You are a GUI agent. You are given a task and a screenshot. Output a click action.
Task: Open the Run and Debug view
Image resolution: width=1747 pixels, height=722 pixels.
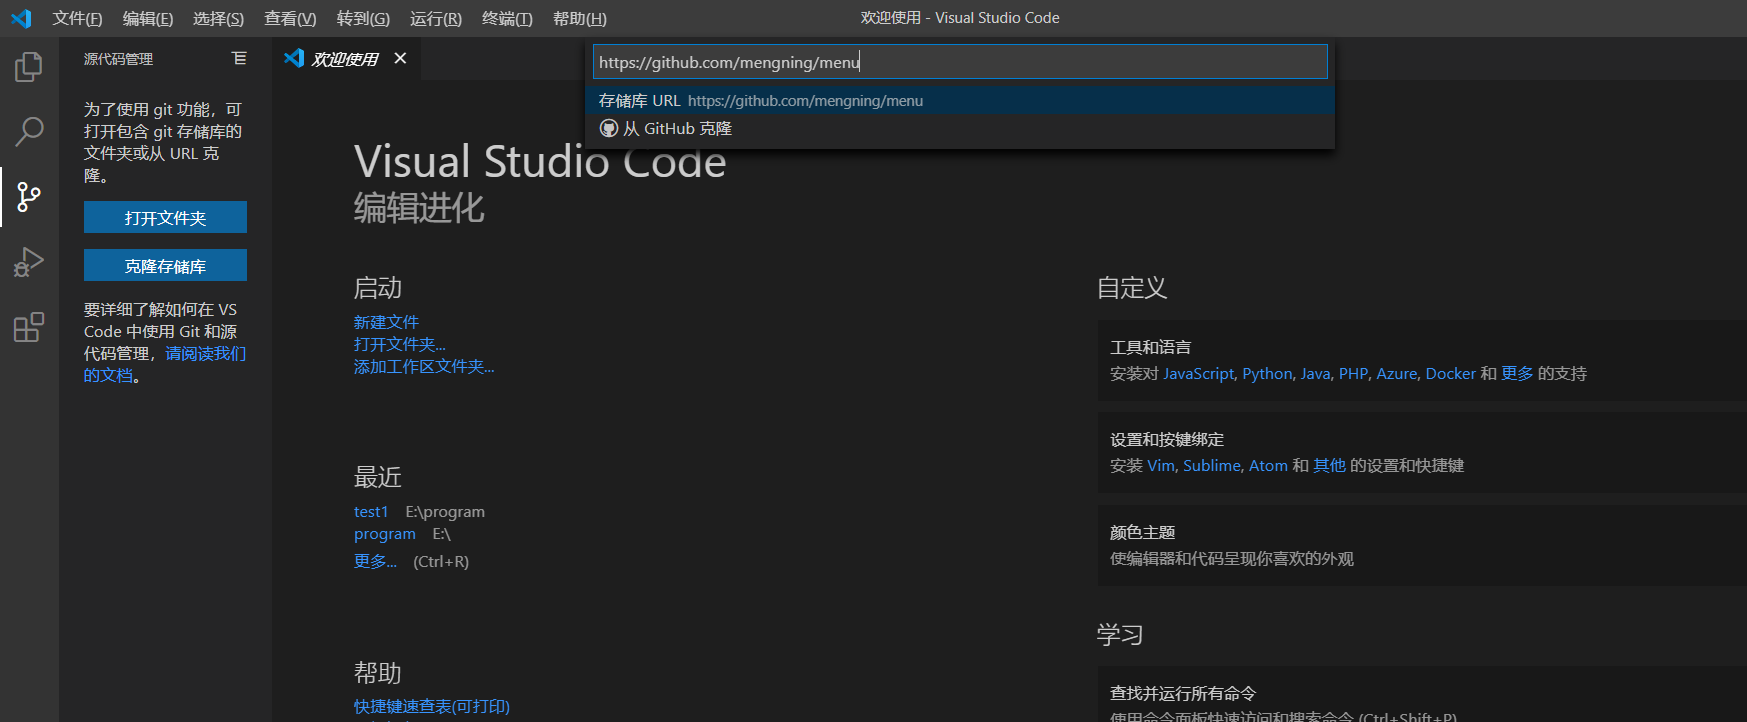click(x=29, y=262)
